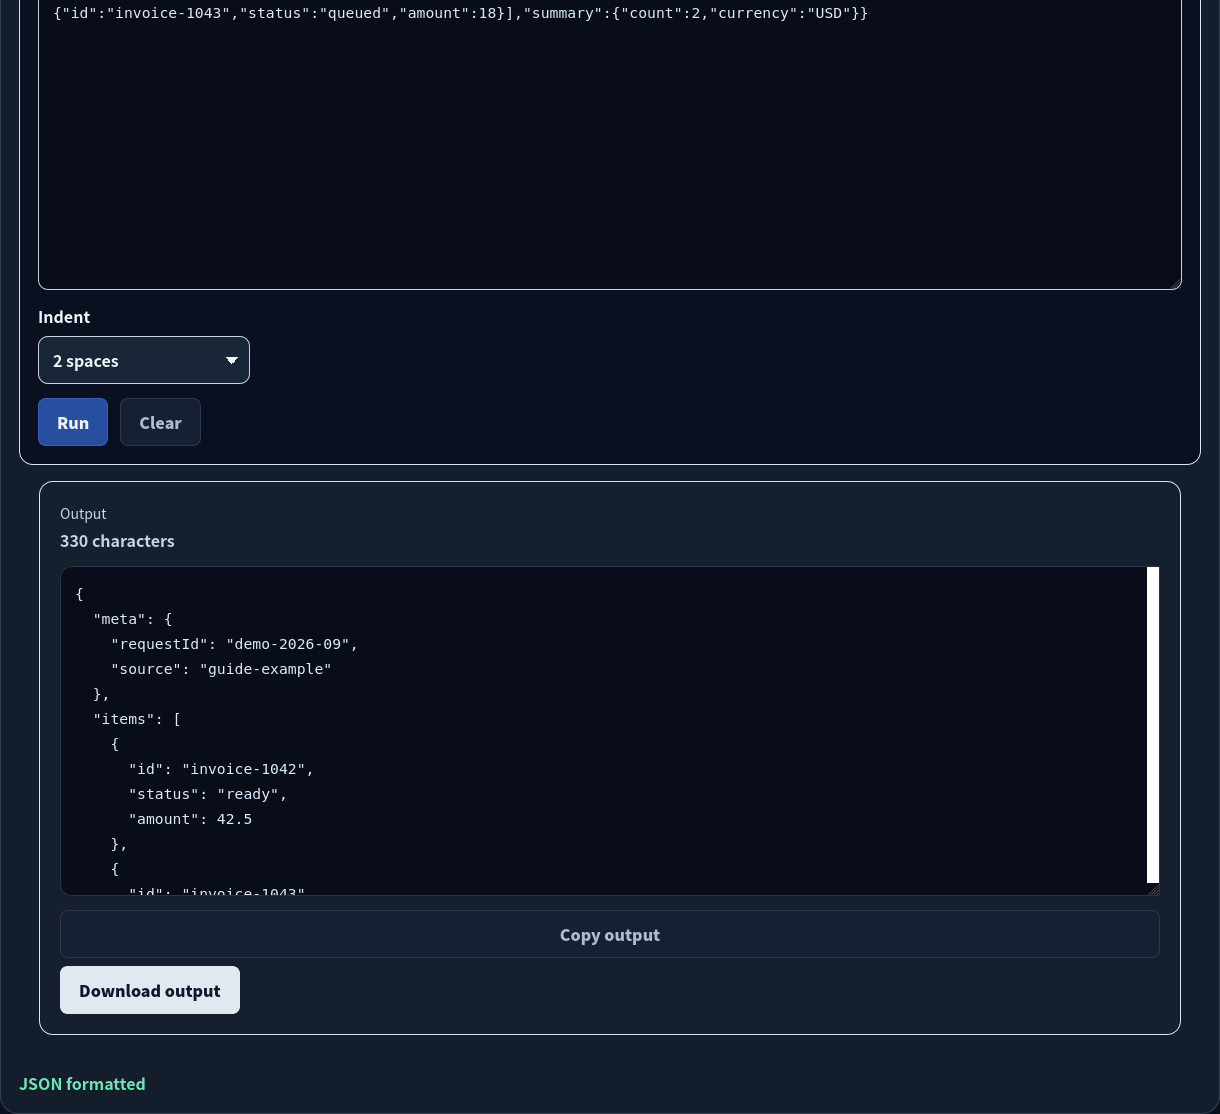
Task: Click the Download output button
Action: point(150,990)
